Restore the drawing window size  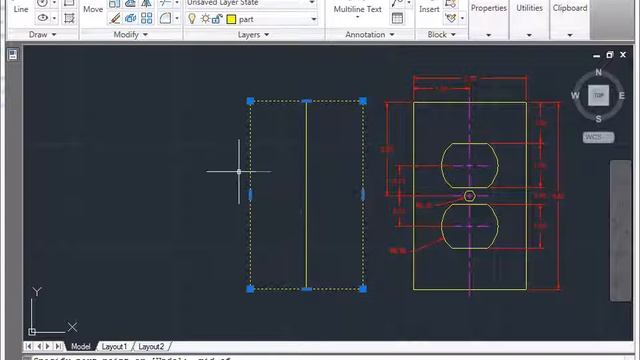click(609, 55)
